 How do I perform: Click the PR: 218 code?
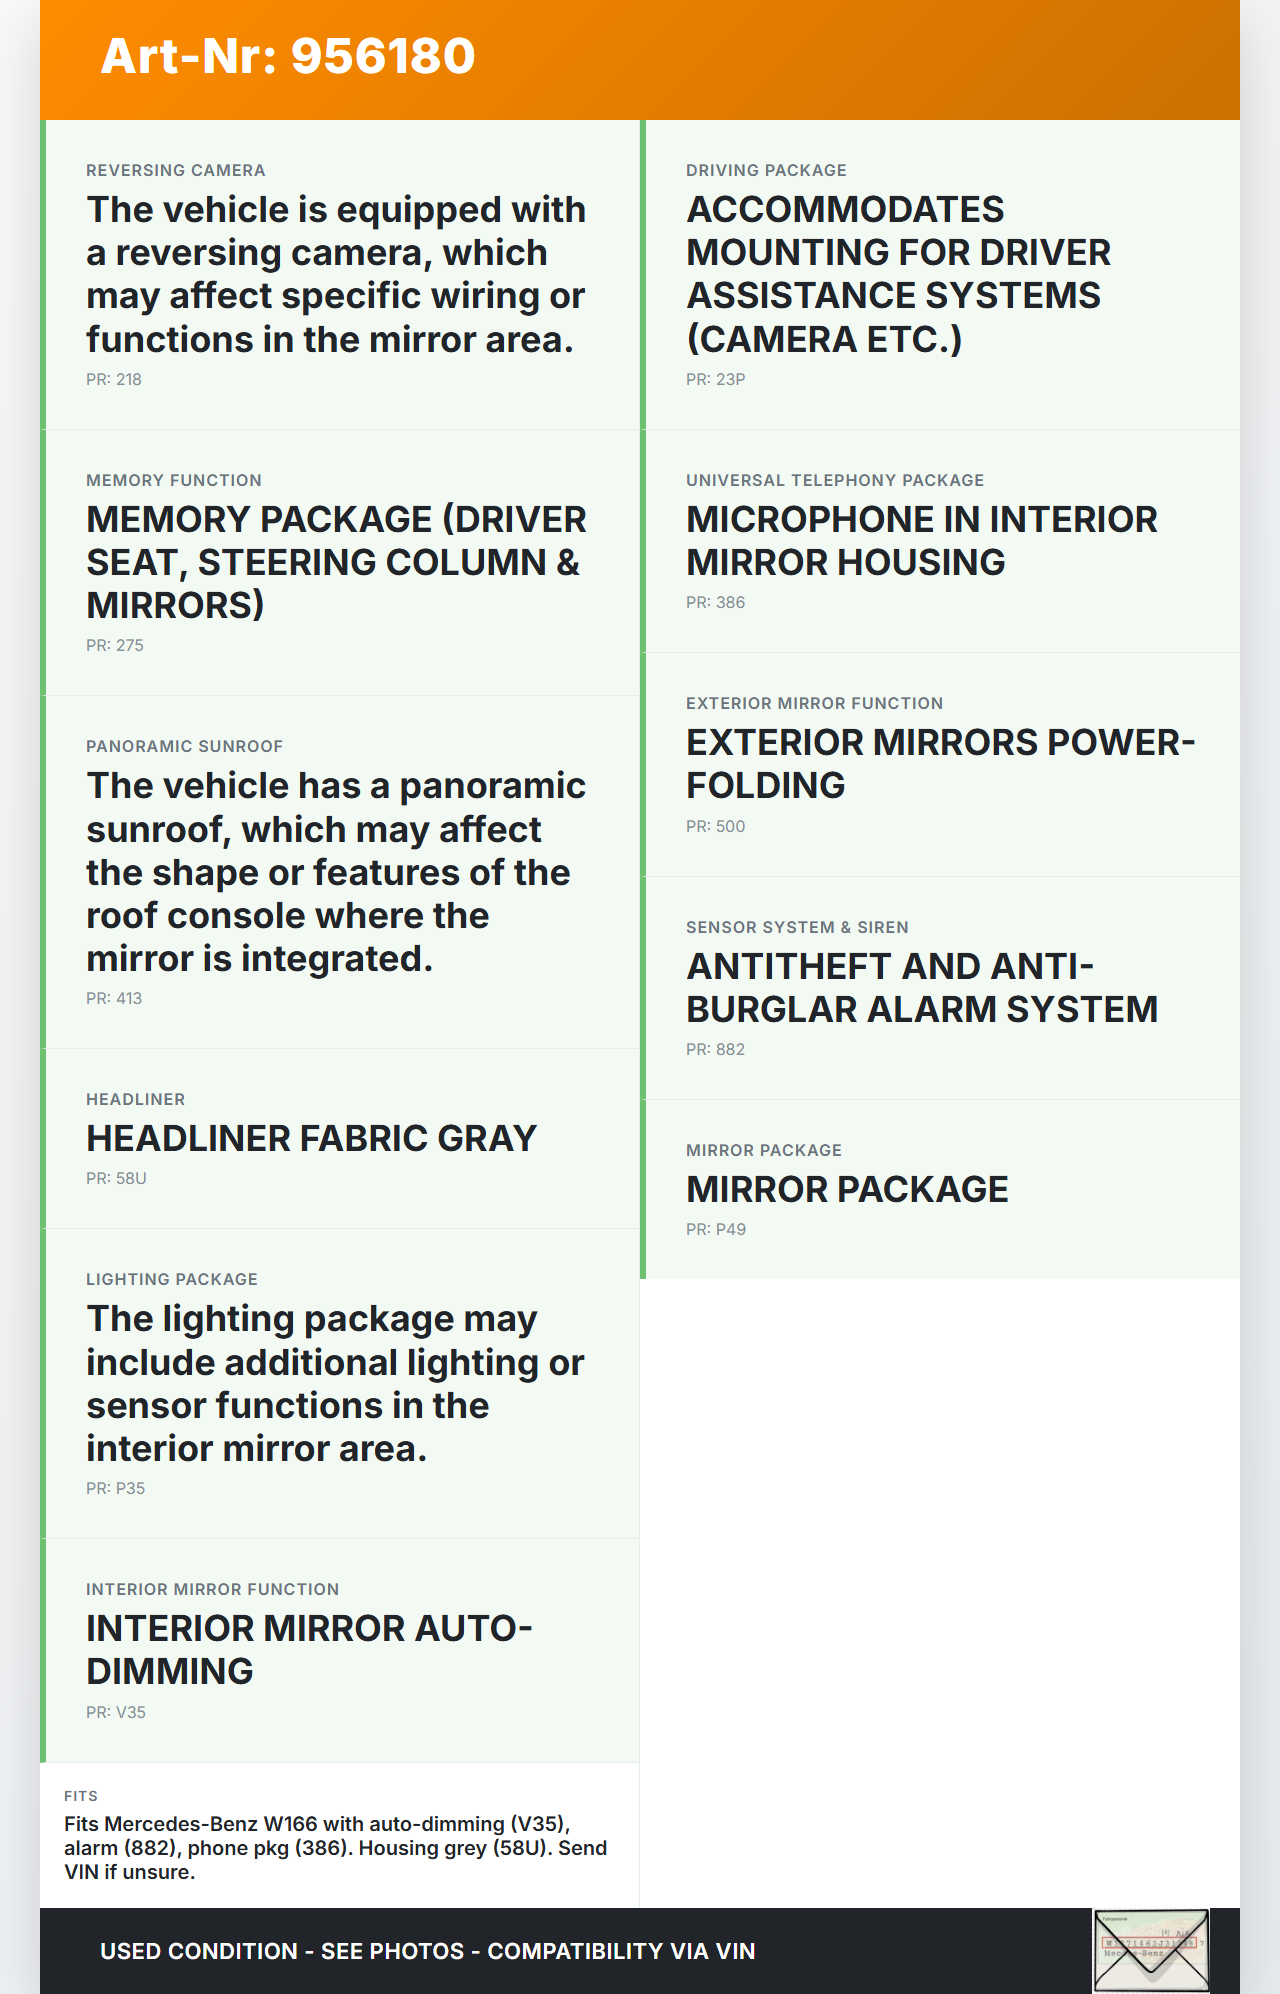[114, 379]
